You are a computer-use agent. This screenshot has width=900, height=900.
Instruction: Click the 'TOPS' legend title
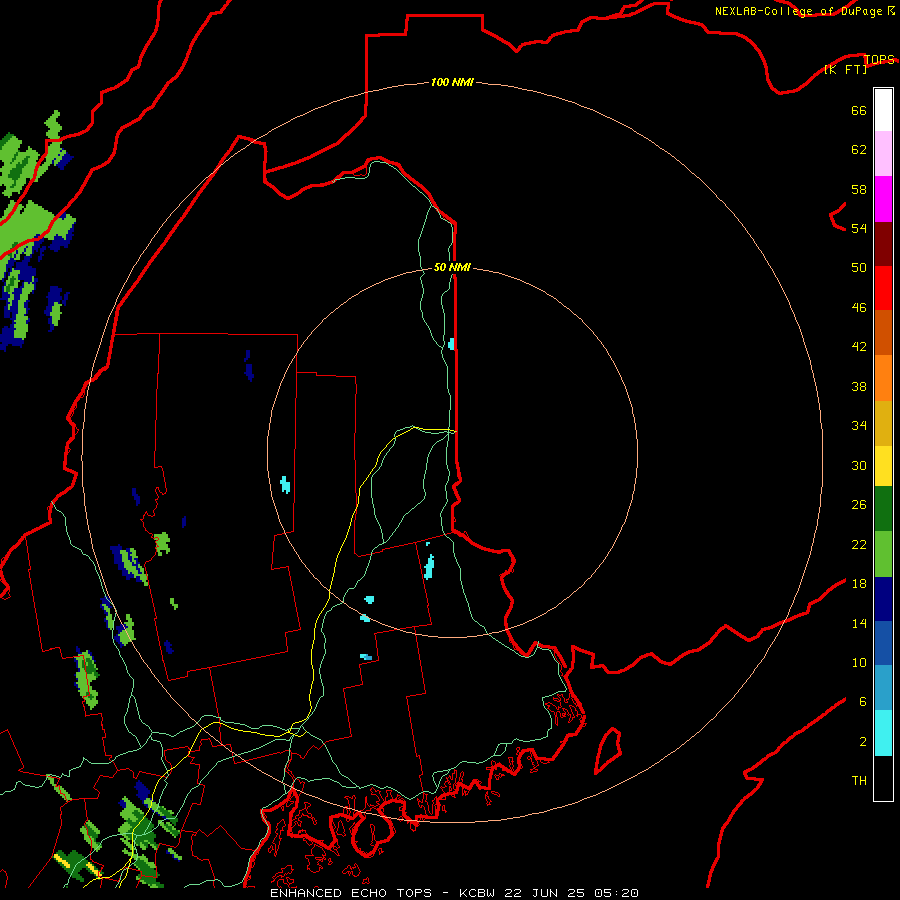[879, 59]
